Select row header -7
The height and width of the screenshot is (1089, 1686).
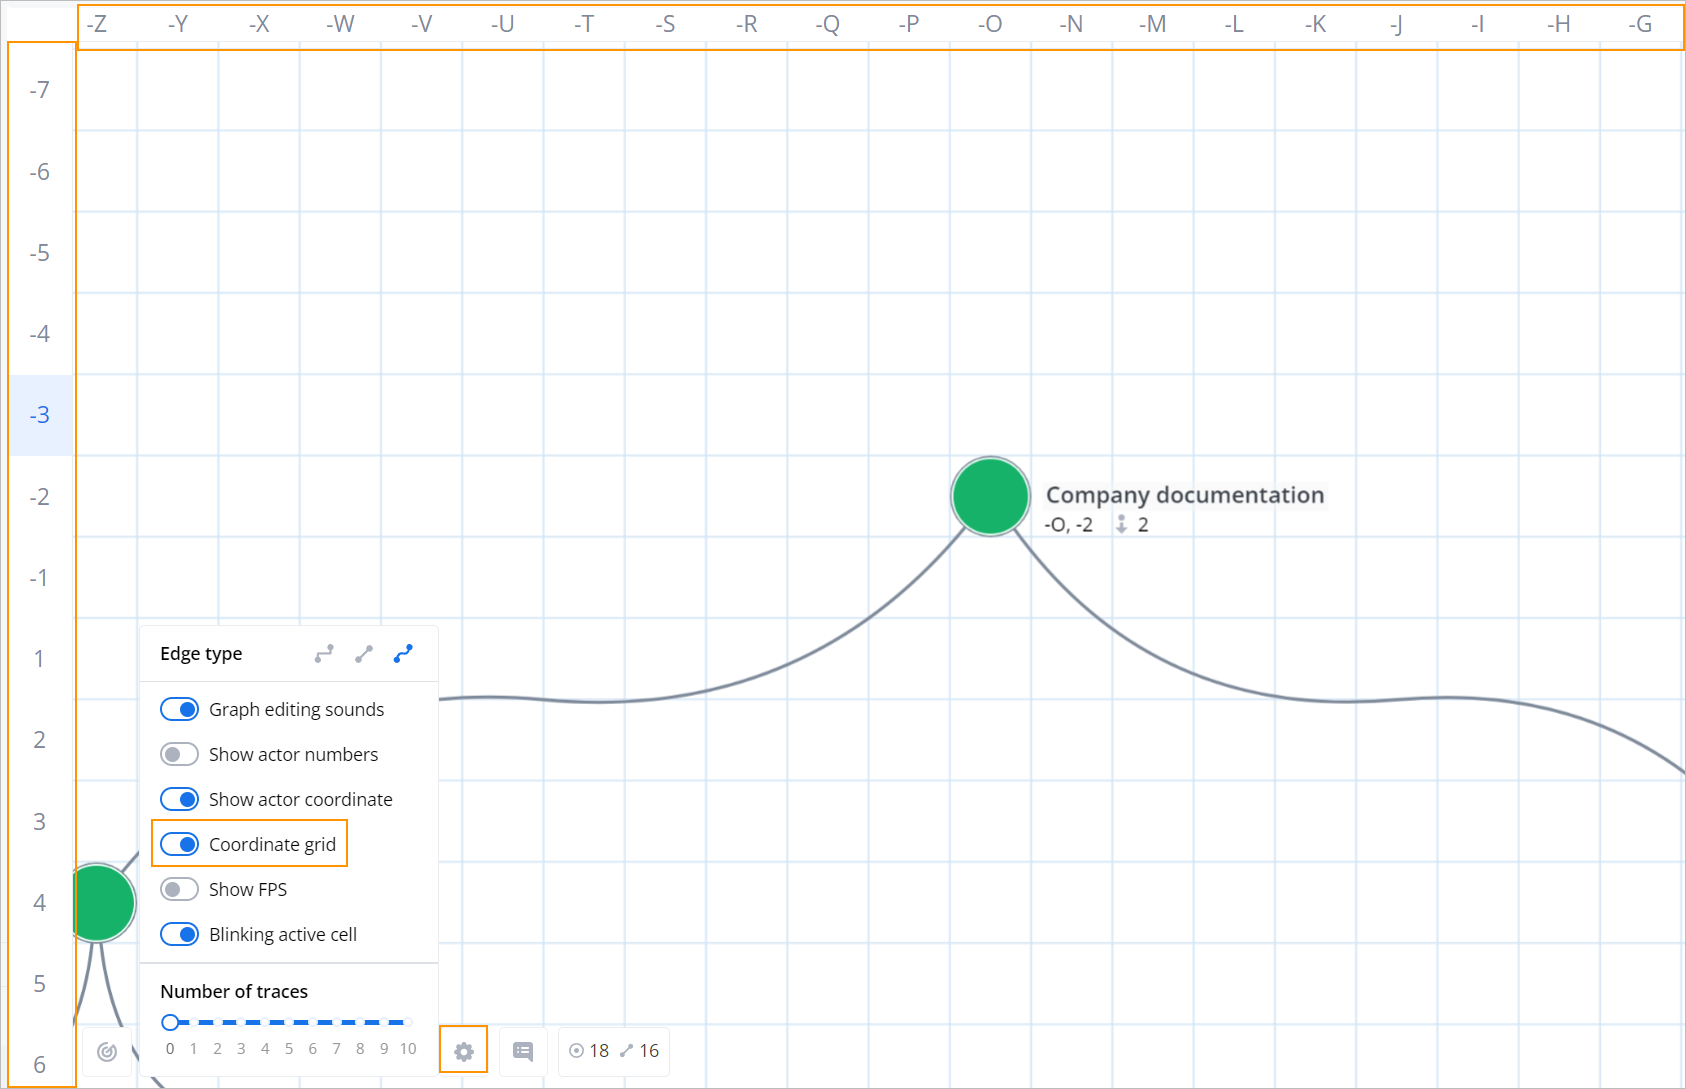[40, 90]
